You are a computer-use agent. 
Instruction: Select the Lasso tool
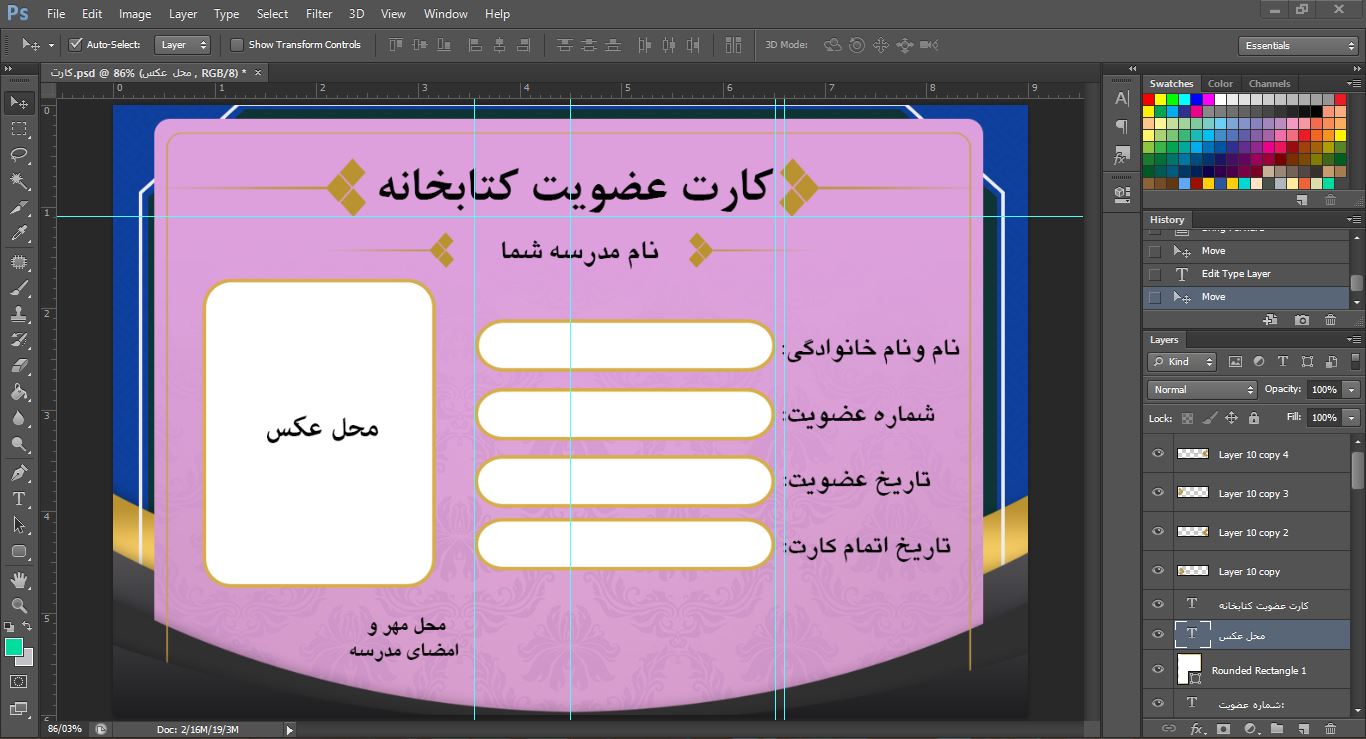(x=19, y=155)
